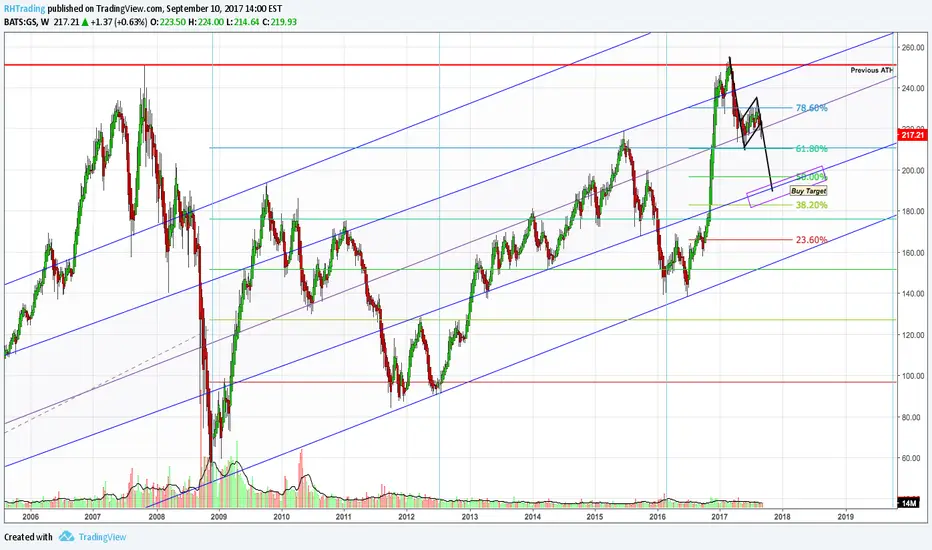Click the open value O:223.50
Screen dimensions: 932x550
[167, 22]
